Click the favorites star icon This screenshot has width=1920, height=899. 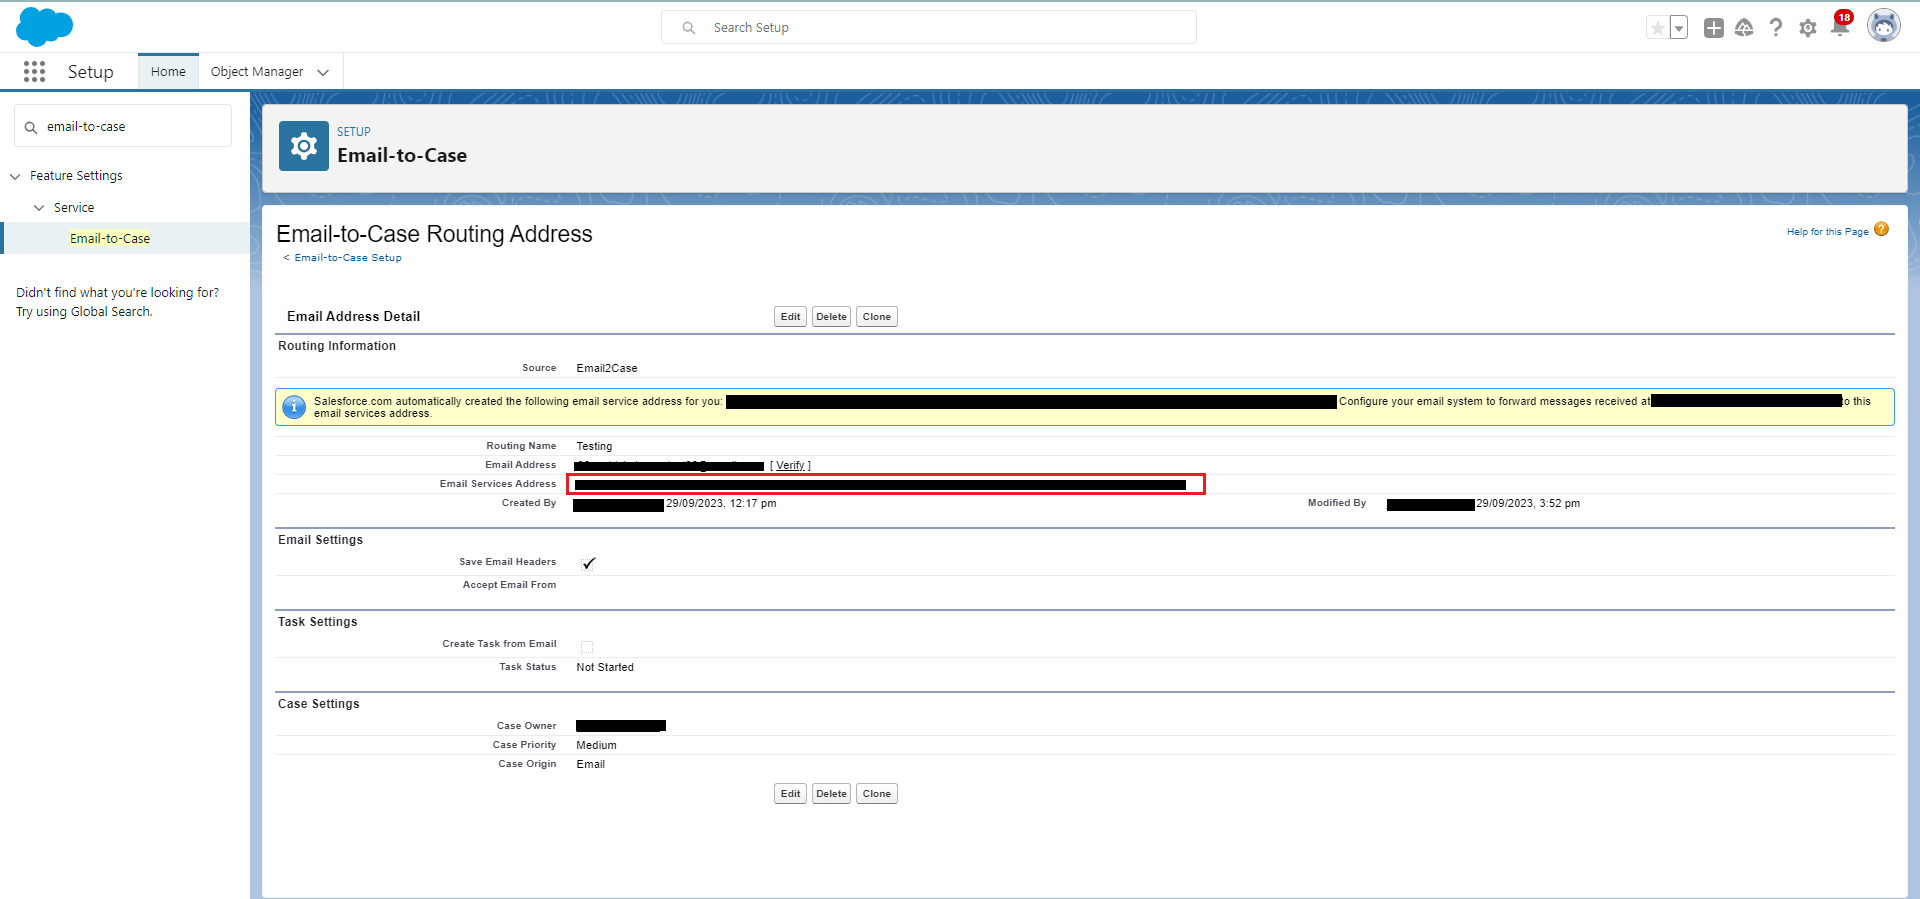tap(1657, 28)
